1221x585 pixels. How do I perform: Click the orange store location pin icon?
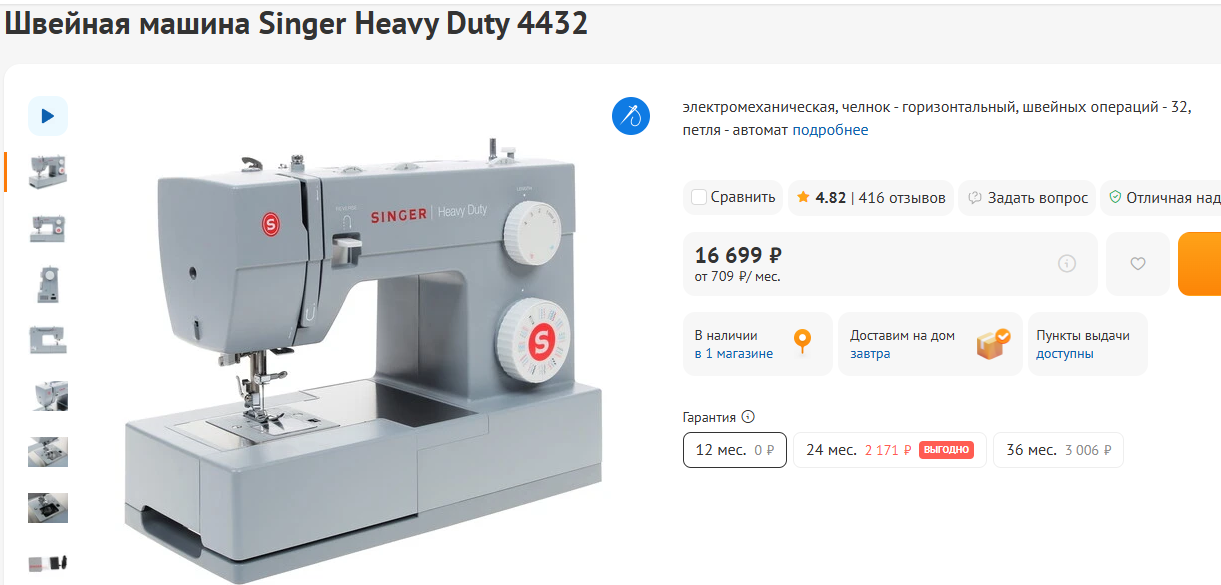click(802, 343)
